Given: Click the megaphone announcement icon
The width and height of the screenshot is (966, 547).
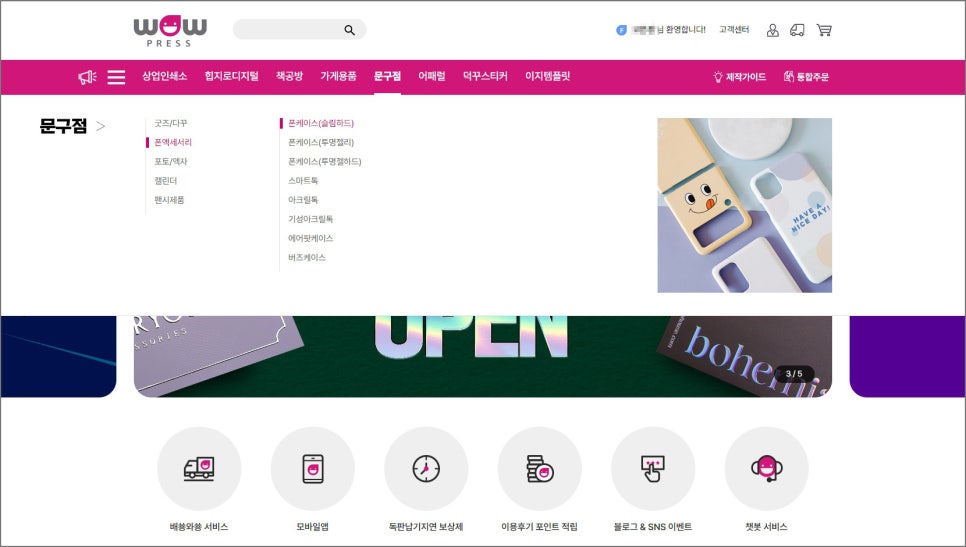Looking at the screenshot, I should pos(87,77).
